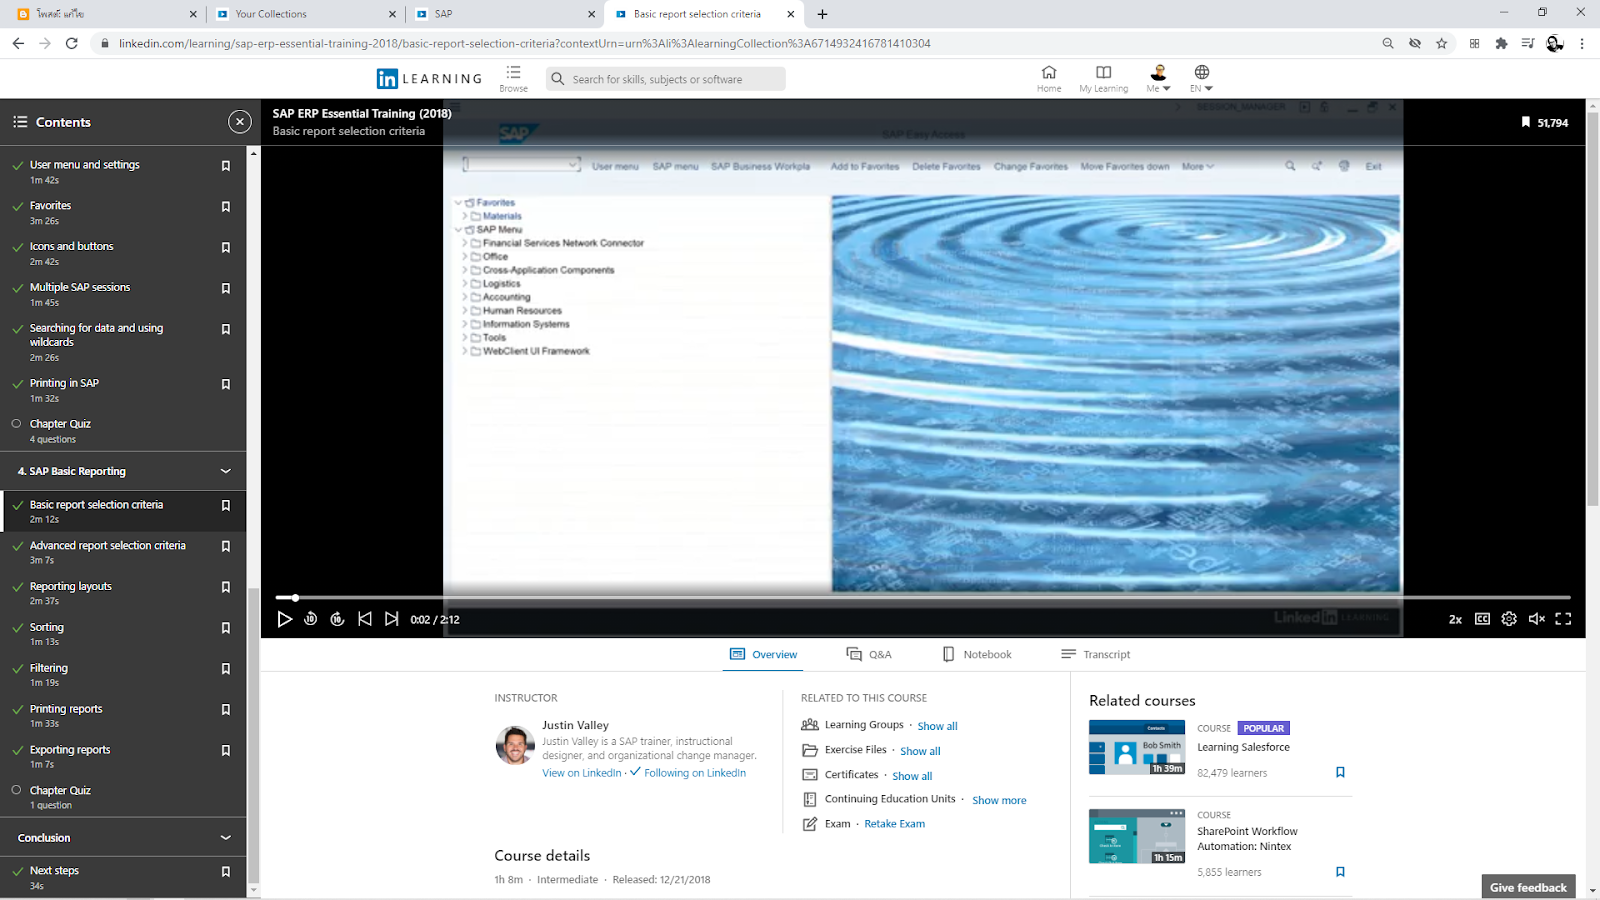1600x900 pixels.
Task: Show all Certificates
Action: coord(912,776)
